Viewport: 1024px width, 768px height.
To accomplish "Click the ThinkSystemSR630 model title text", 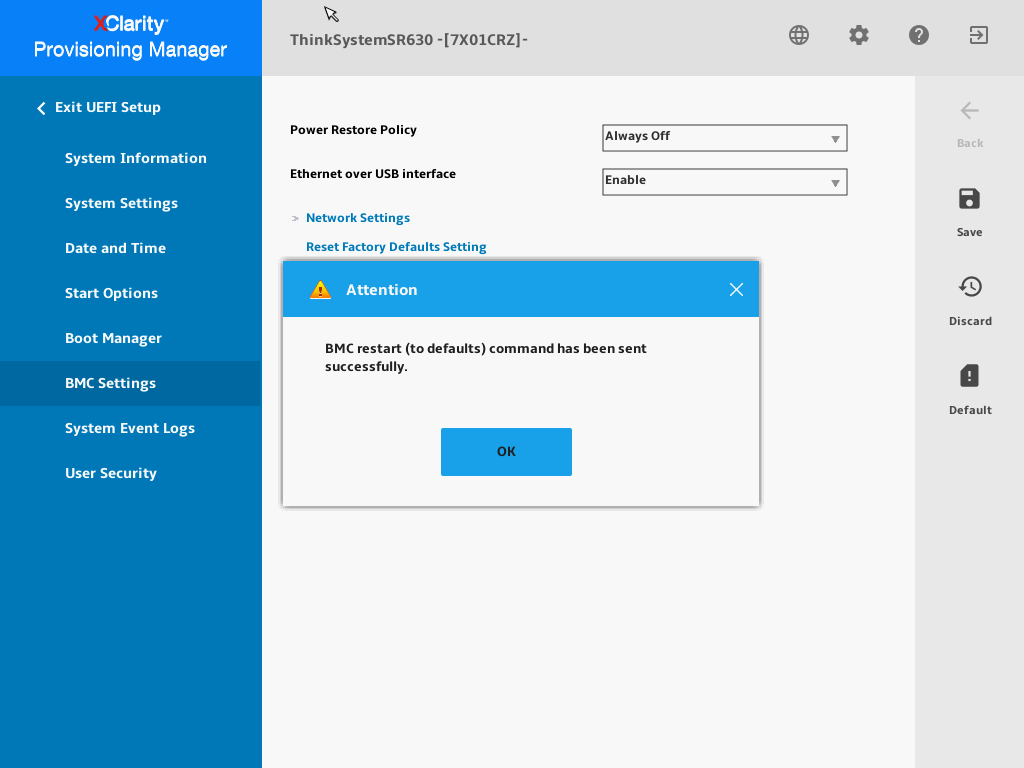I will (x=409, y=40).
